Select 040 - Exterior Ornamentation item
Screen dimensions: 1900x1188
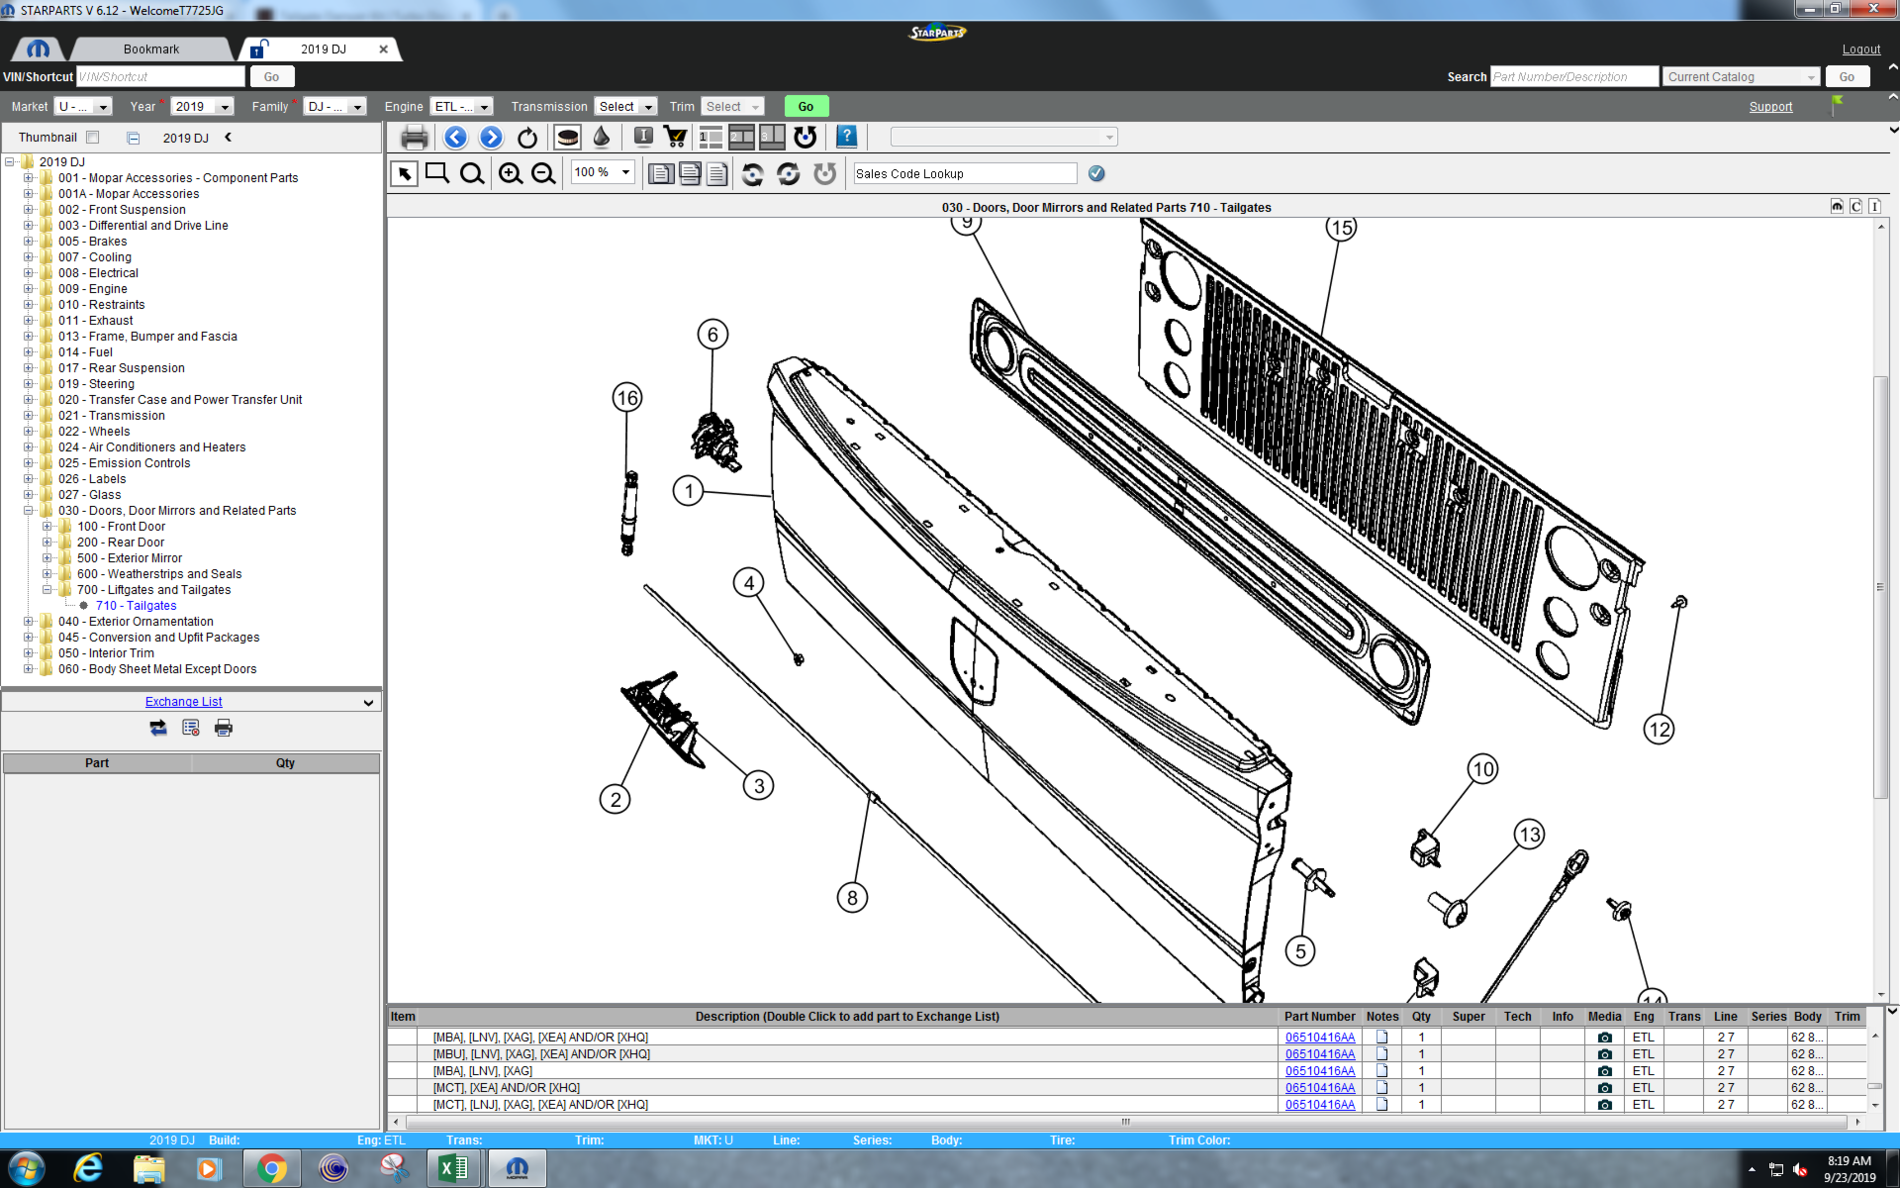(136, 622)
